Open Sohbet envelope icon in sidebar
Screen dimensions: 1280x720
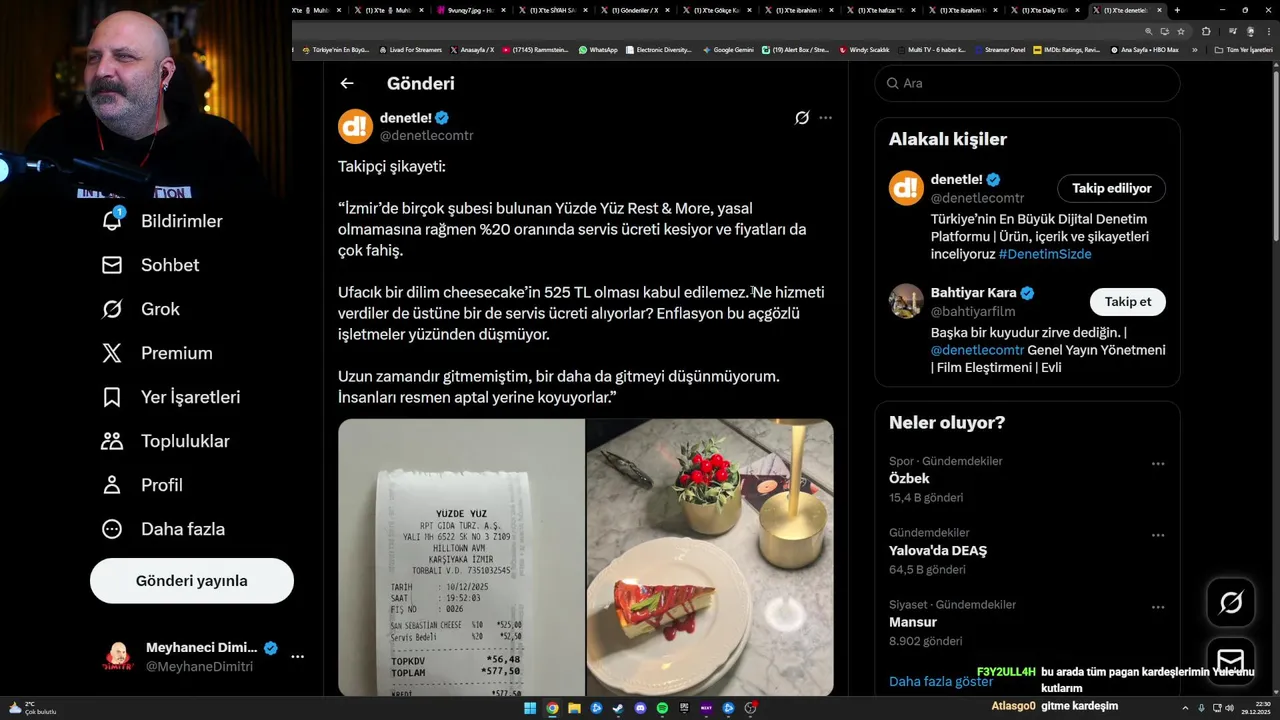(112, 265)
